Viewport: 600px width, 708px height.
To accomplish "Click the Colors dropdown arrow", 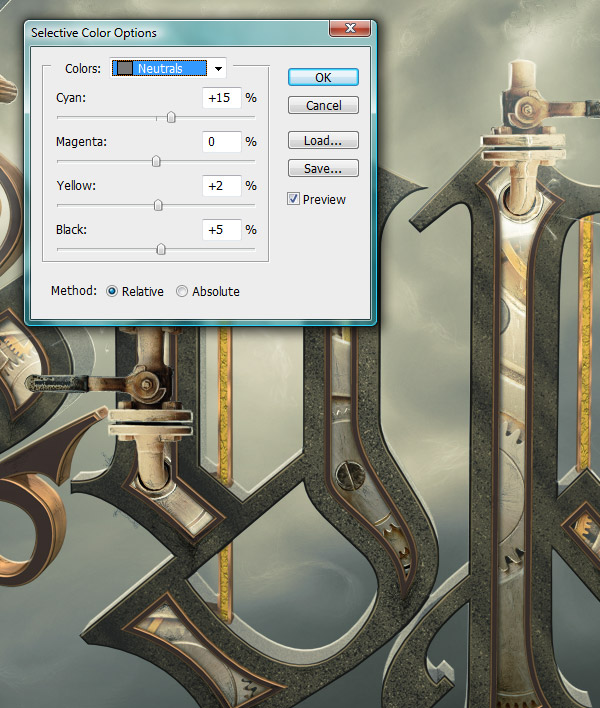I will point(219,69).
